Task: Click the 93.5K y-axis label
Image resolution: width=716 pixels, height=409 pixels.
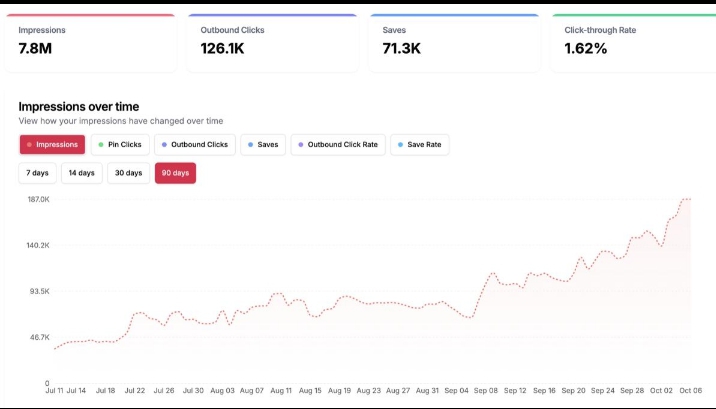Action: 40,291
